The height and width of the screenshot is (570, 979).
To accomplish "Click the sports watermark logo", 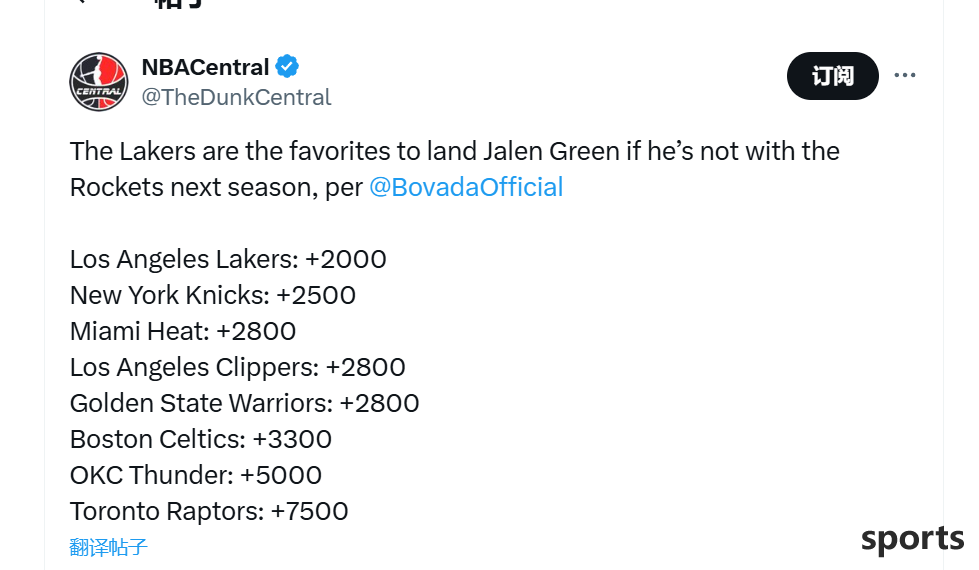I will click(x=912, y=538).
